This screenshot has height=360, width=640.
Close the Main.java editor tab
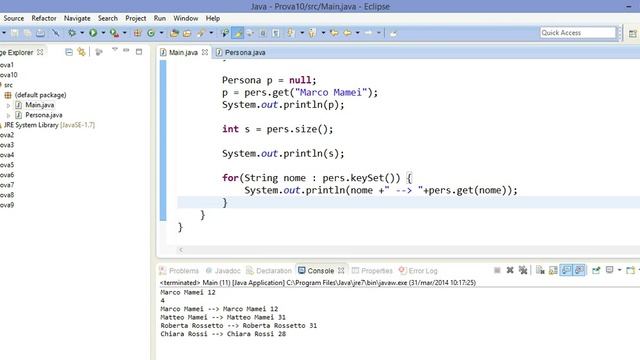click(x=205, y=52)
